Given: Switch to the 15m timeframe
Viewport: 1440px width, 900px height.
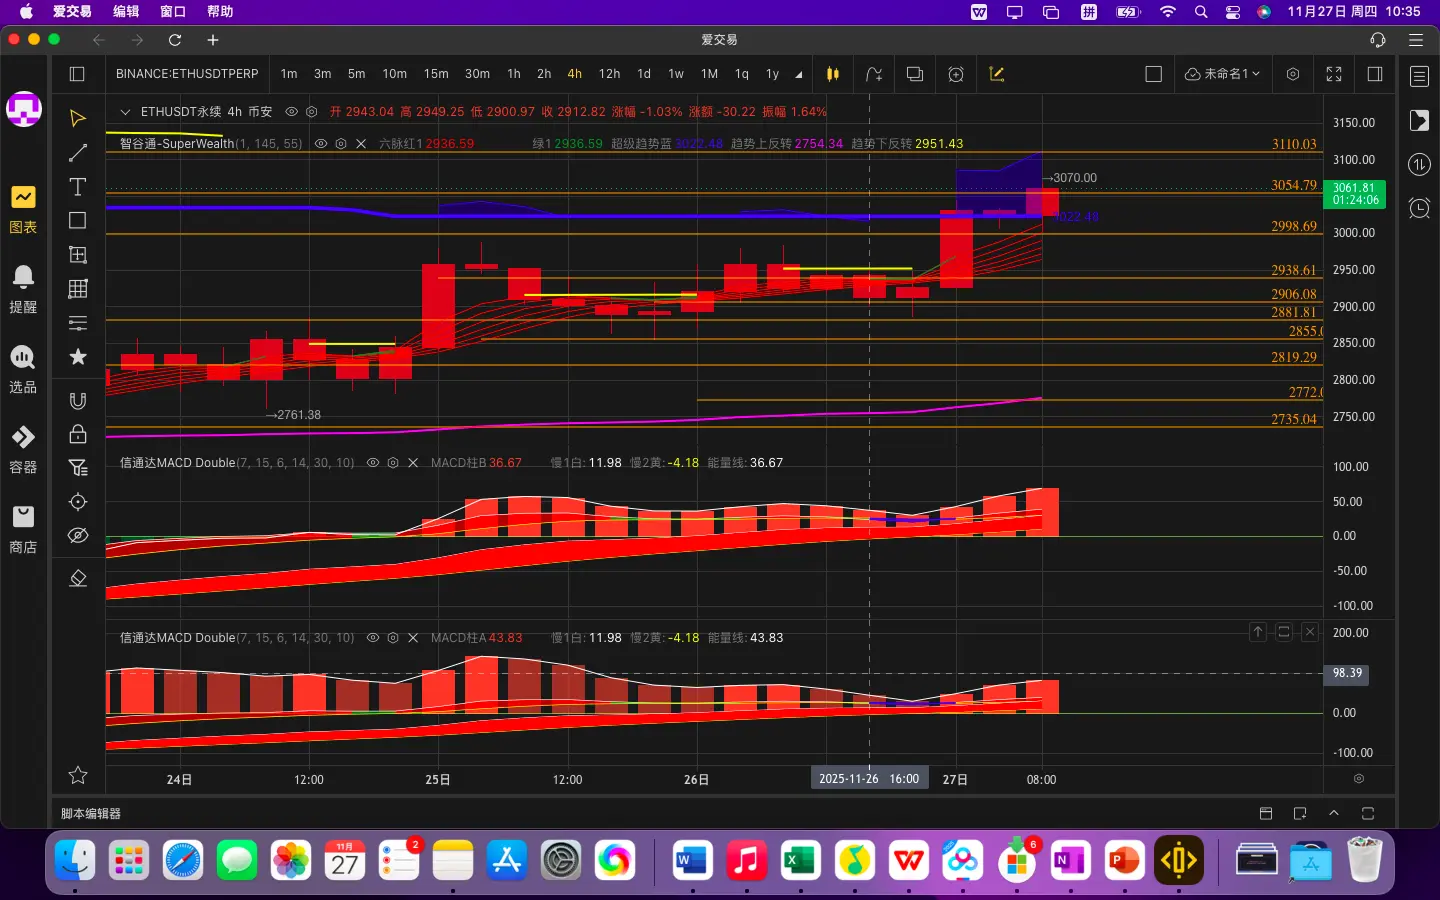Looking at the screenshot, I should pos(436,74).
